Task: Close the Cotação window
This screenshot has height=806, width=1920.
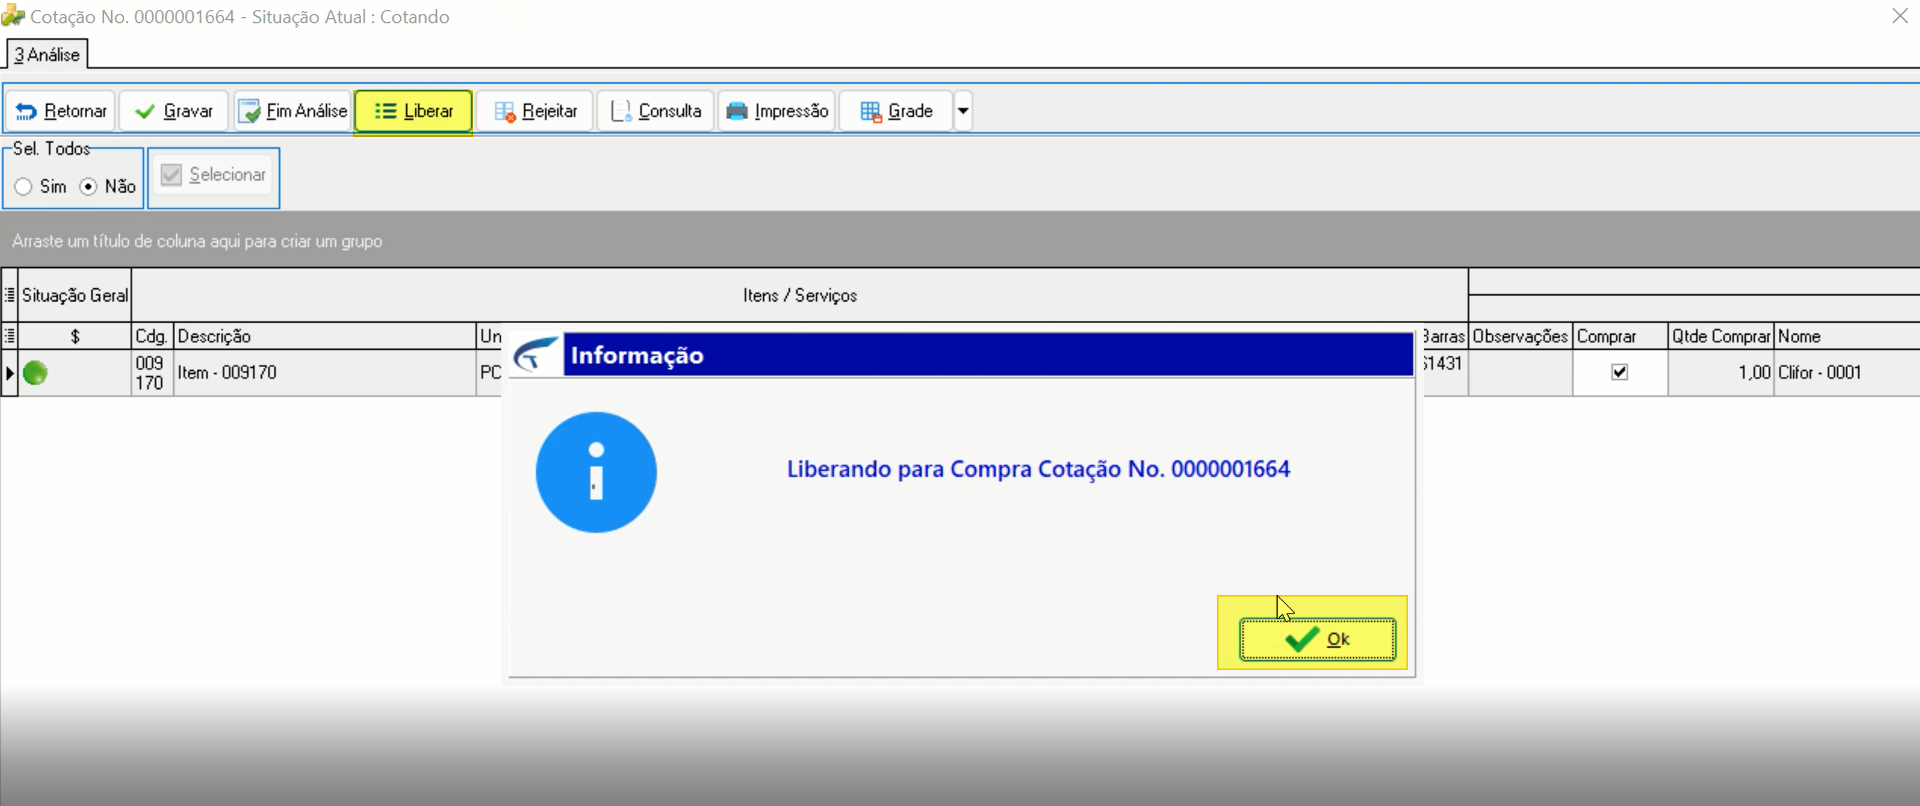Action: (1900, 16)
